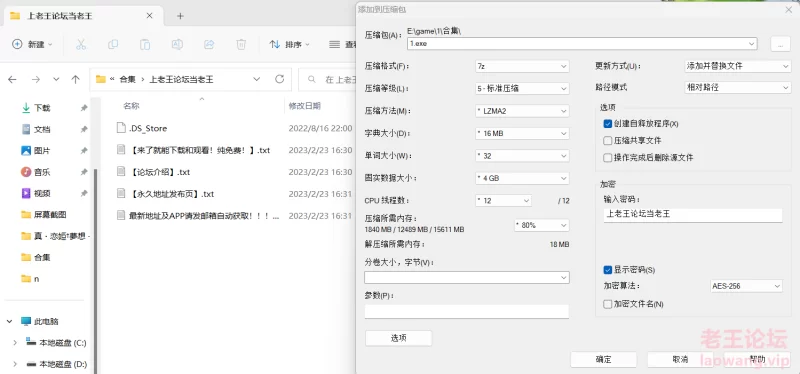The height and width of the screenshot is (374, 800).
Task: Go up one folder with Up arrow
Action: pos(76,79)
